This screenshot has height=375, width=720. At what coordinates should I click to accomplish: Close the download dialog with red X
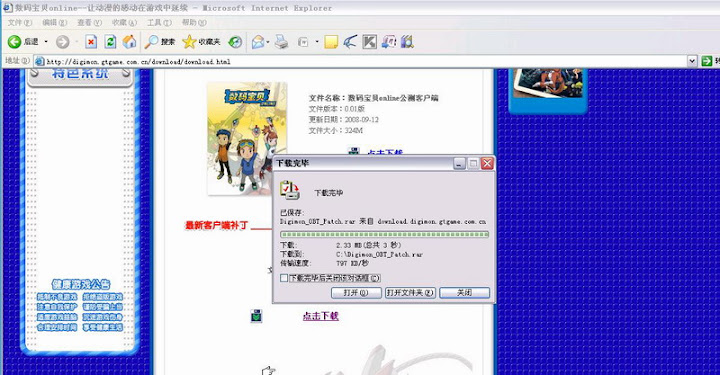click(487, 163)
